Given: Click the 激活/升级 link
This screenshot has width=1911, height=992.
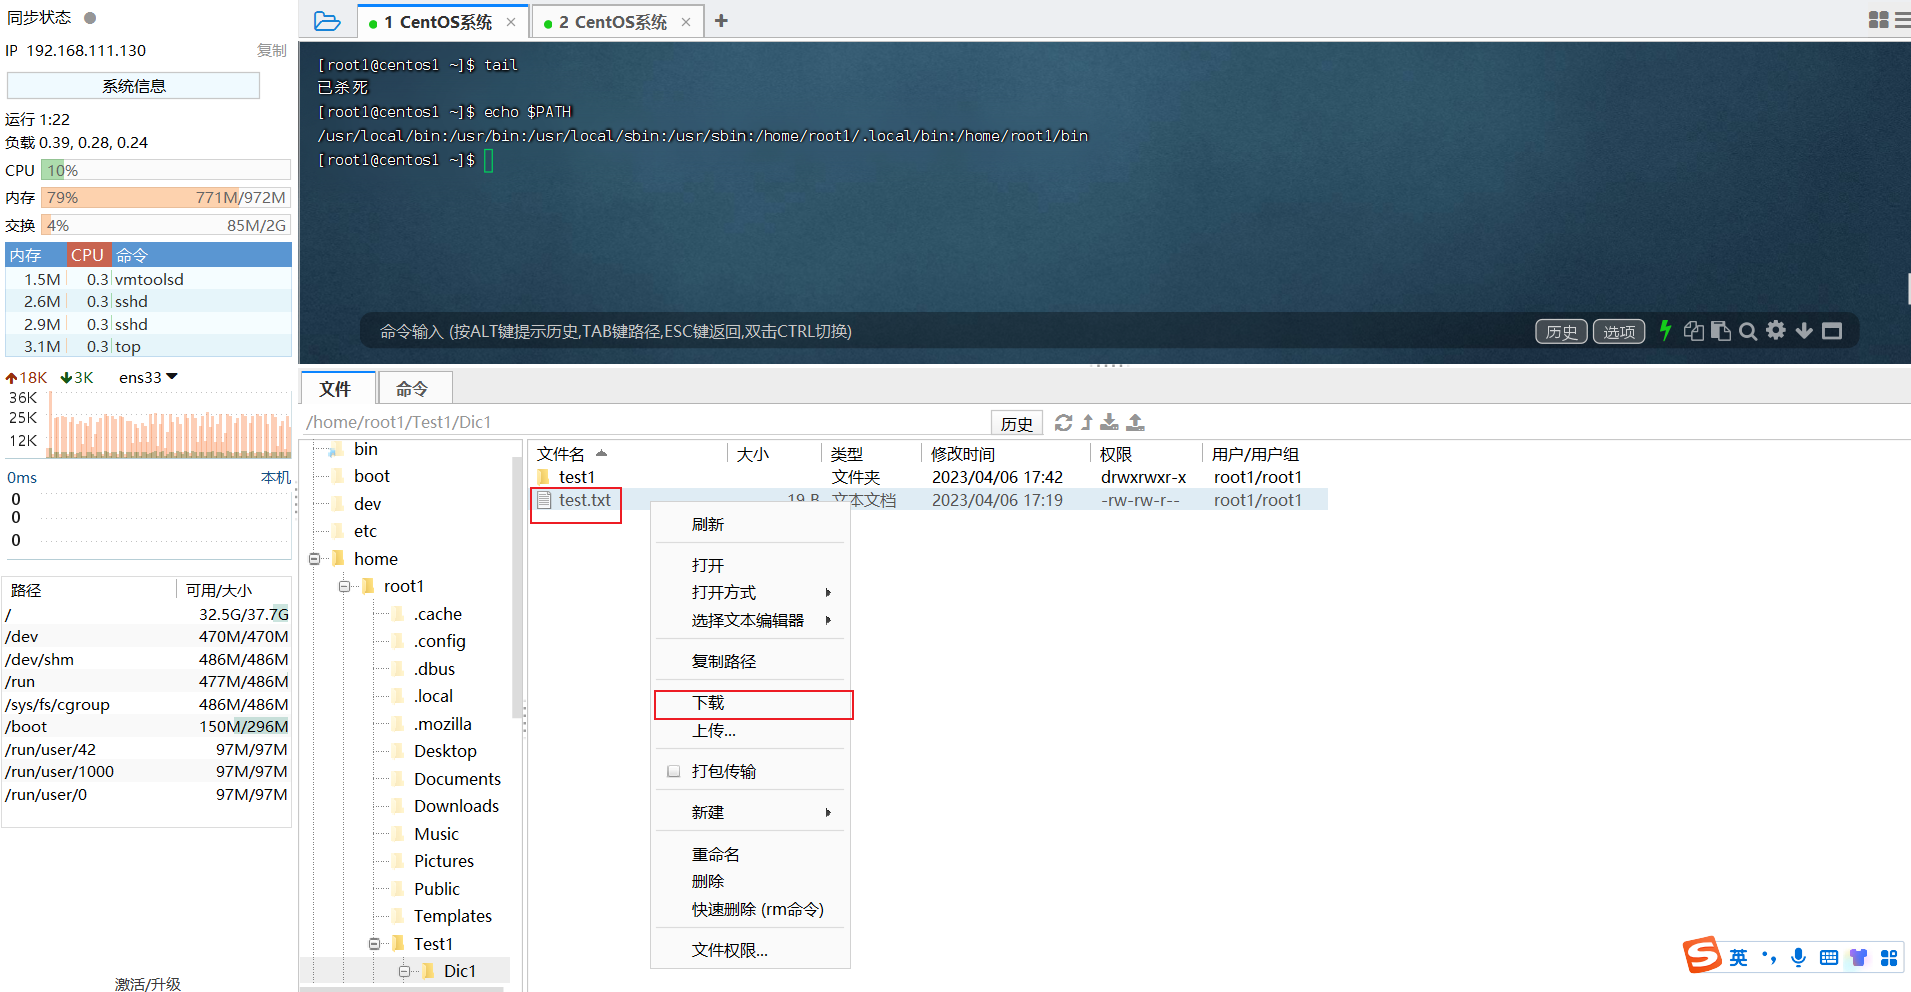Looking at the screenshot, I should click(147, 984).
